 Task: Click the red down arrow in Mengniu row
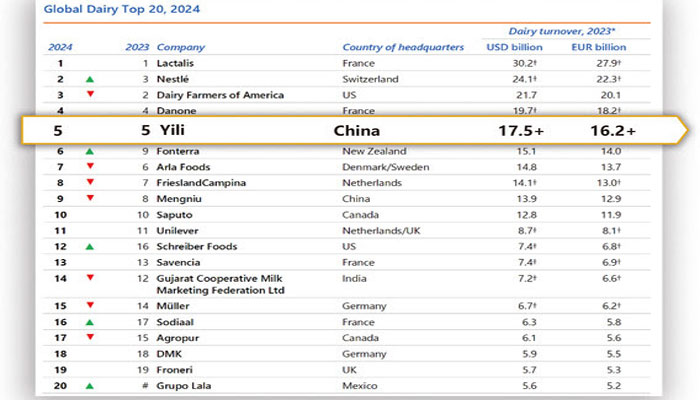[91, 198]
